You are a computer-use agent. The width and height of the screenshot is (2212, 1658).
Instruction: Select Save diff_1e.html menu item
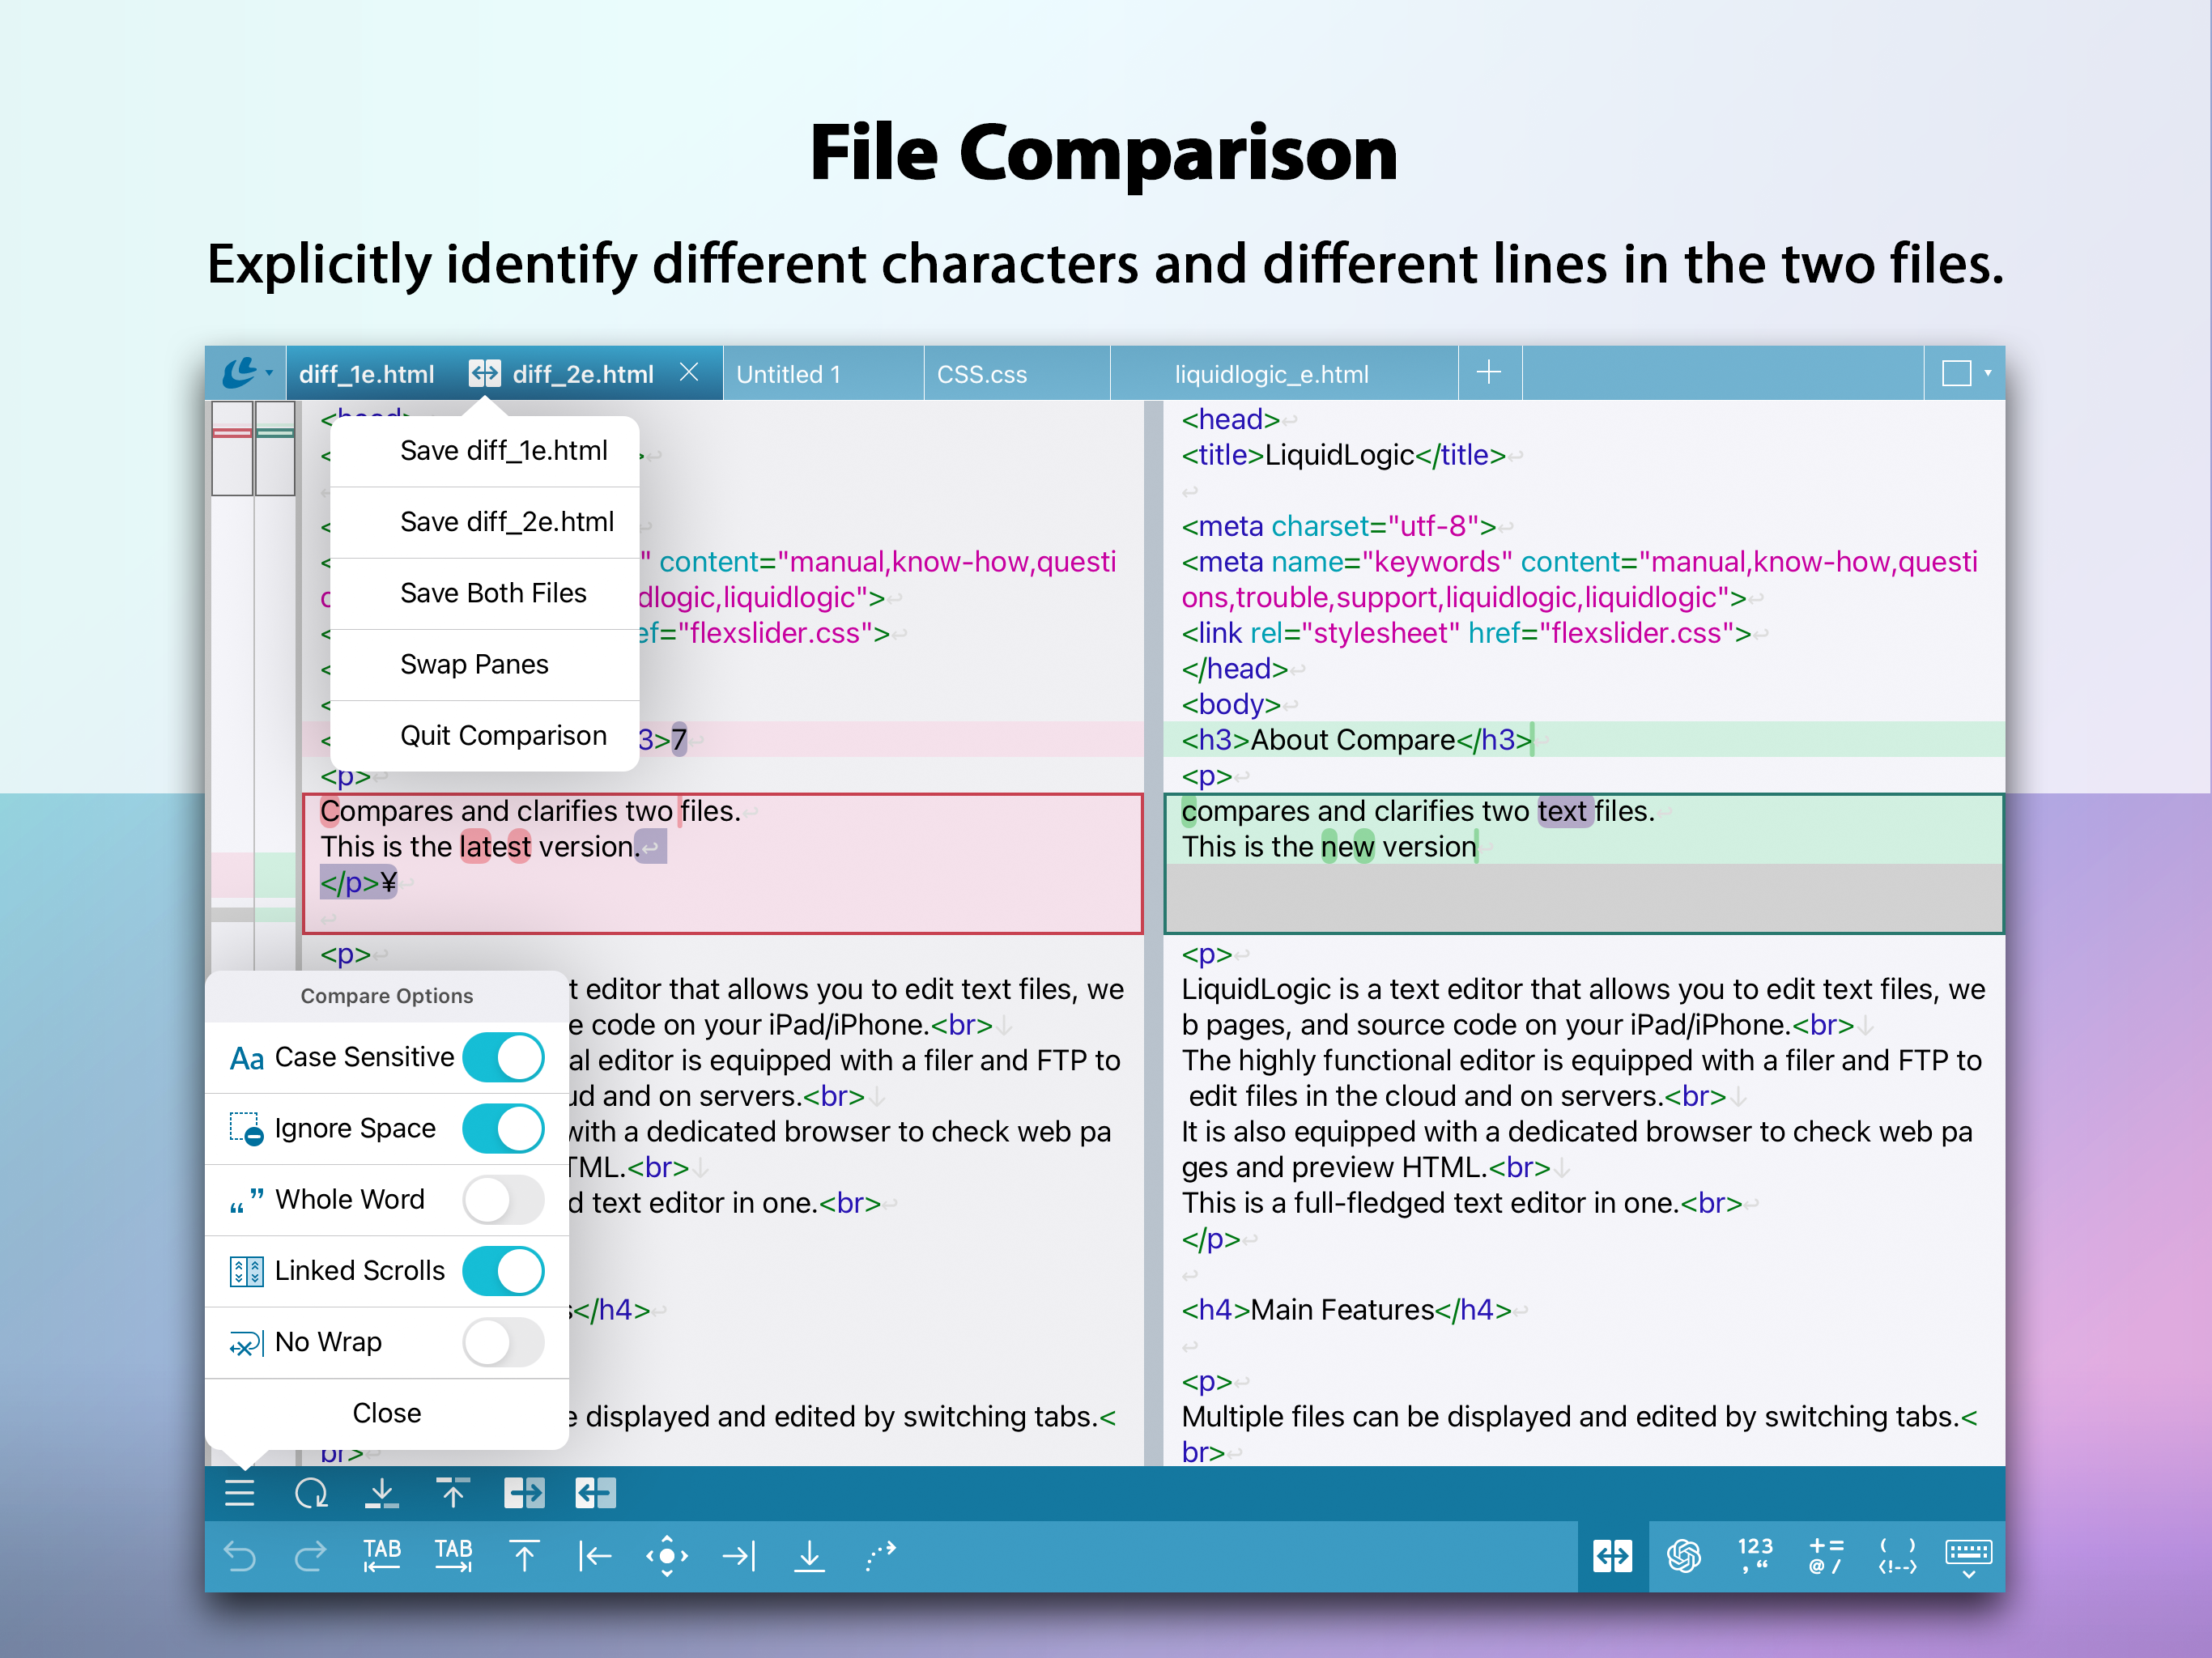485,451
